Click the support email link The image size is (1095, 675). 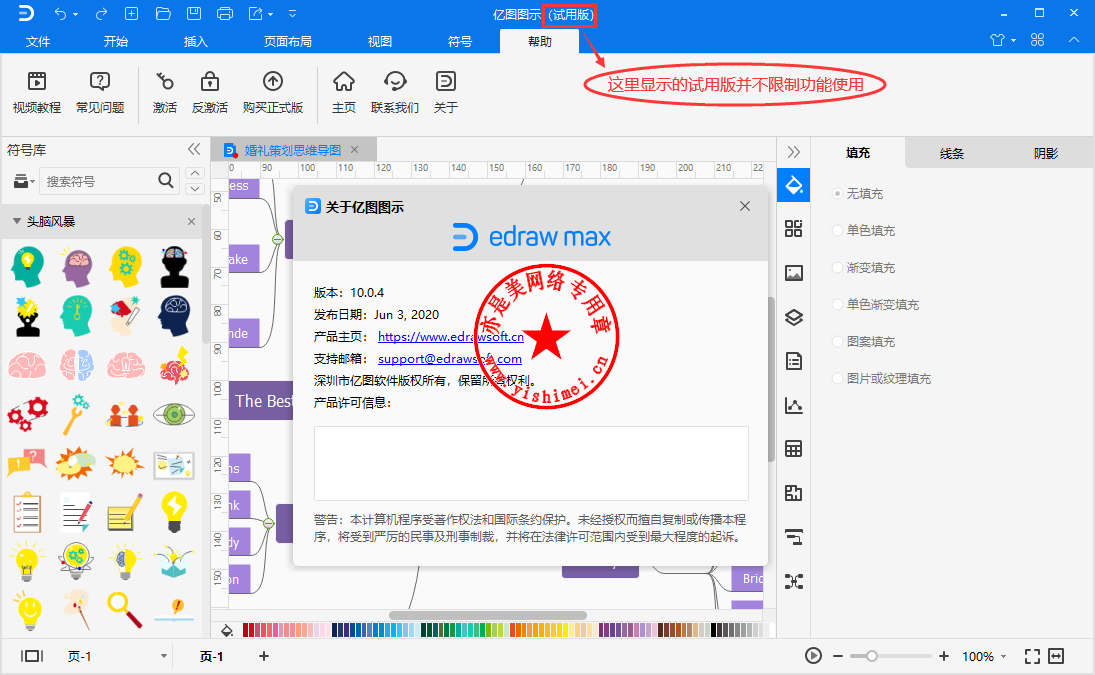pos(450,359)
